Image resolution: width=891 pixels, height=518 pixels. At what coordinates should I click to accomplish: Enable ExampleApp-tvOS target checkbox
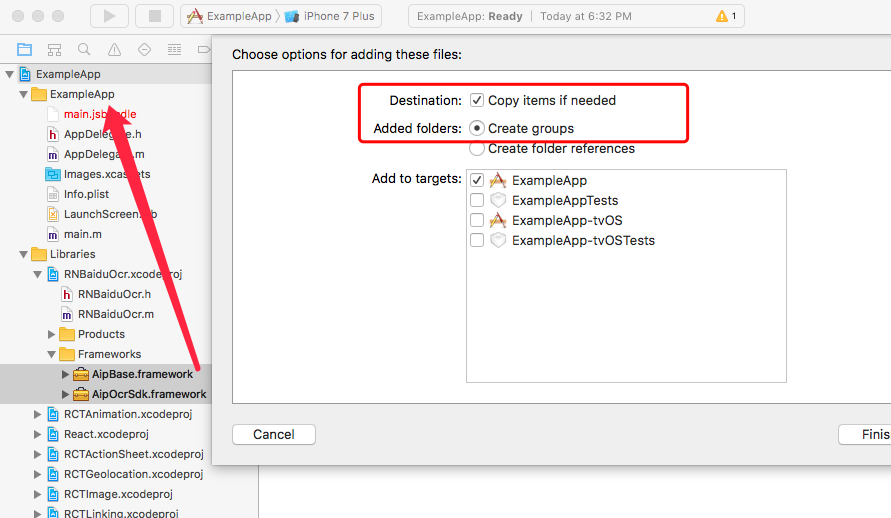(477, 220)
